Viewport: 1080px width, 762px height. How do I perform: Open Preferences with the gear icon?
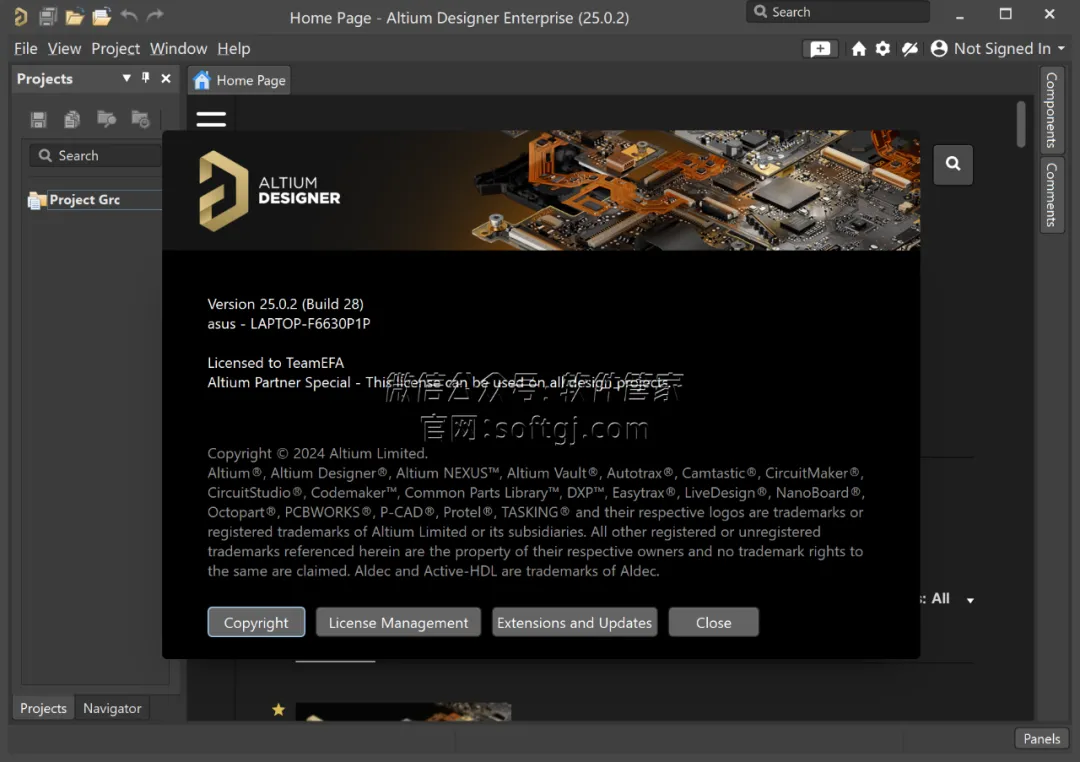tap(883, 49)
